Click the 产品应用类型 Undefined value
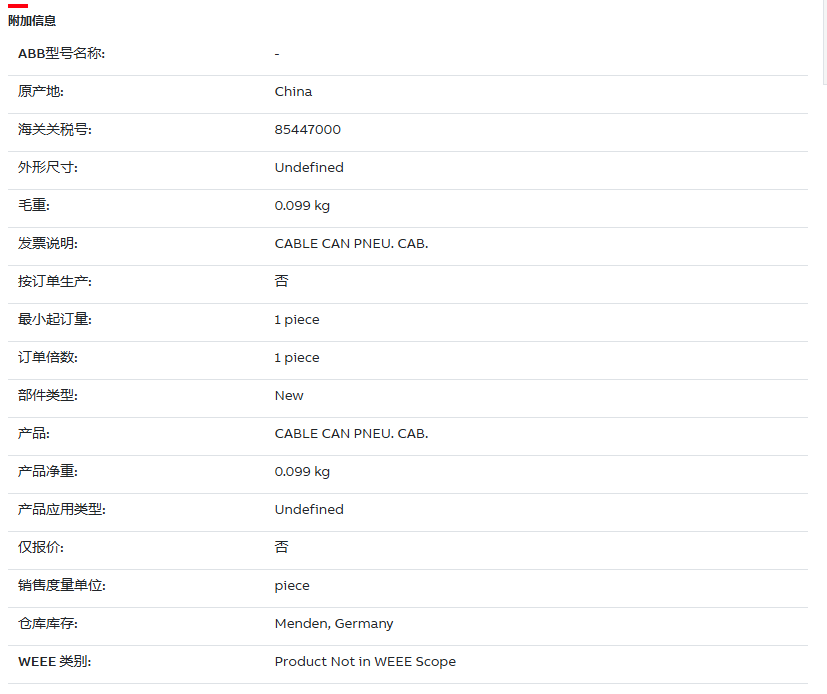Image resolution: width=827 pixels, height=694 pixels. pos(309,509)
